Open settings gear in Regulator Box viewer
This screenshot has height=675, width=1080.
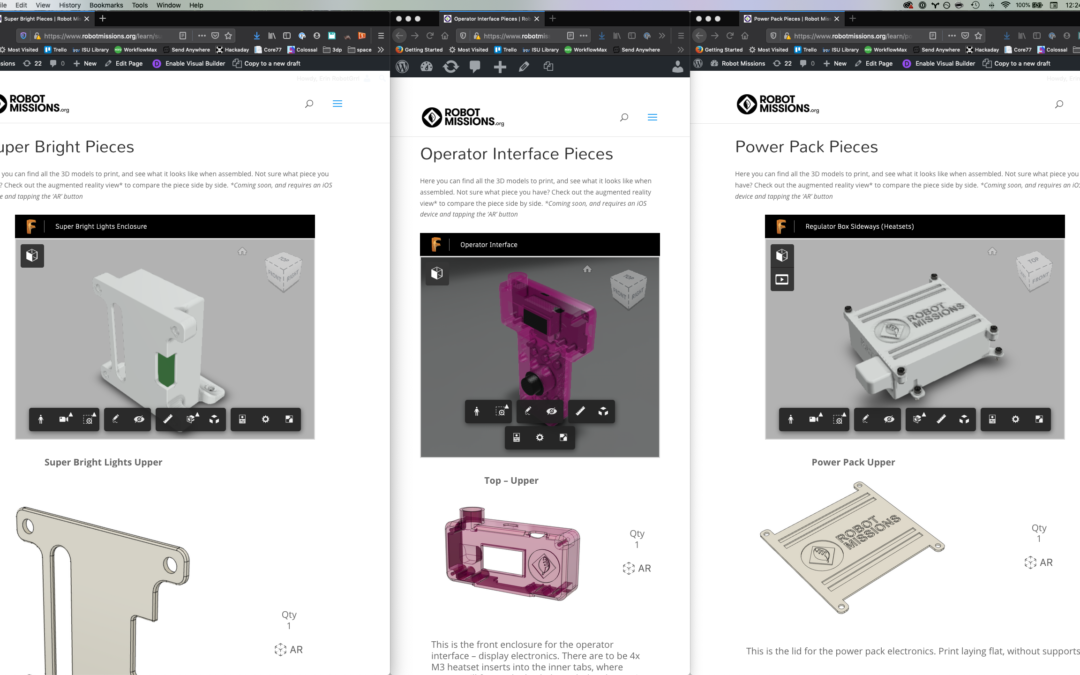(1015, 419)
